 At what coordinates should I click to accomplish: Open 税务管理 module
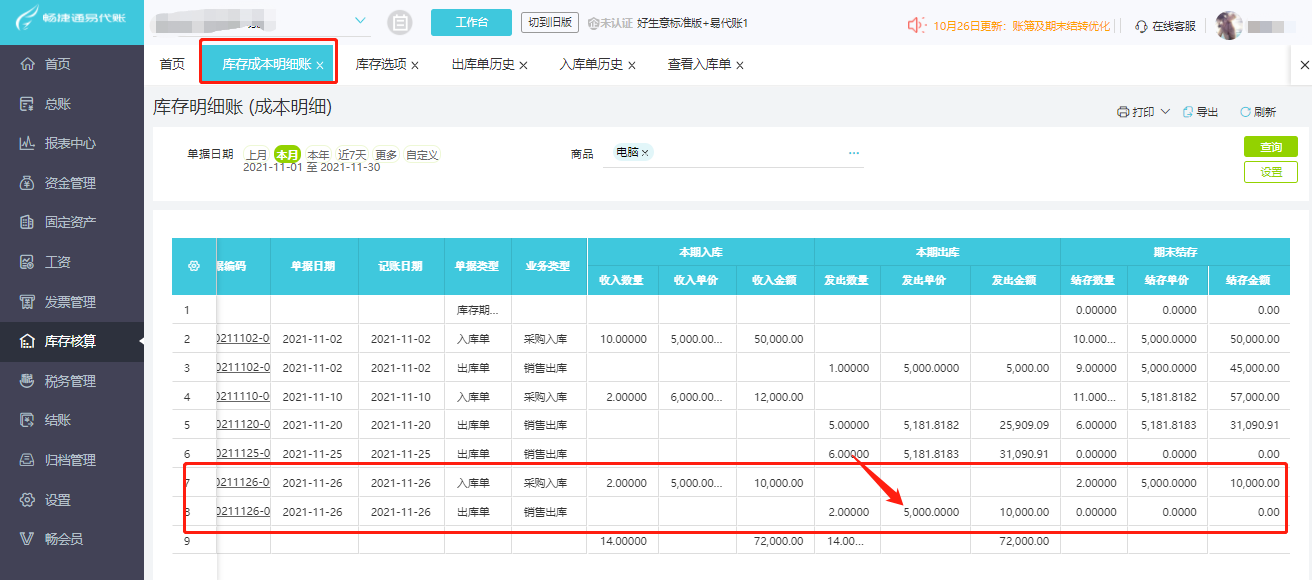tap(70, 381)
